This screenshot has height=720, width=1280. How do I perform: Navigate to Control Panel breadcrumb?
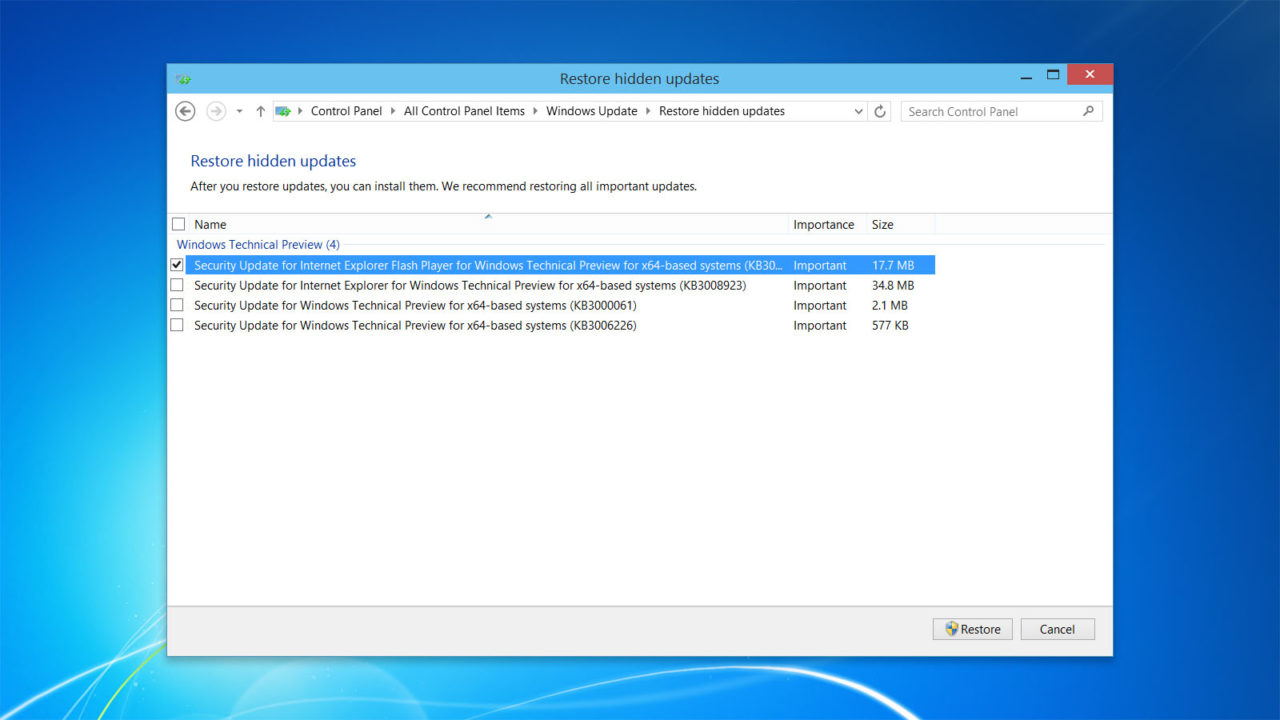pos(346,111)
